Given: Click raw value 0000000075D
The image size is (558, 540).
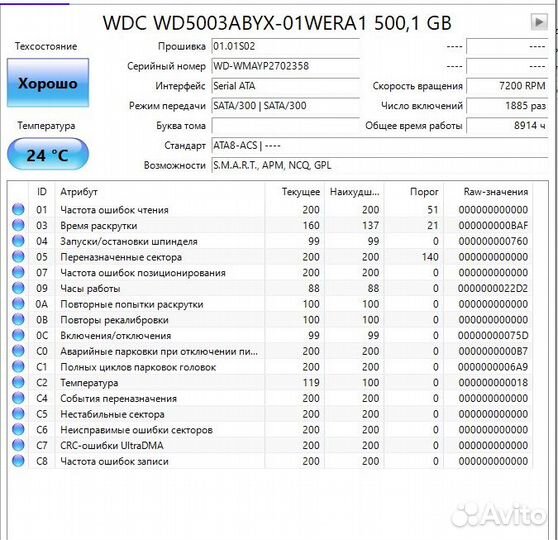Looking at the screenshot, I should pos(493,335).
